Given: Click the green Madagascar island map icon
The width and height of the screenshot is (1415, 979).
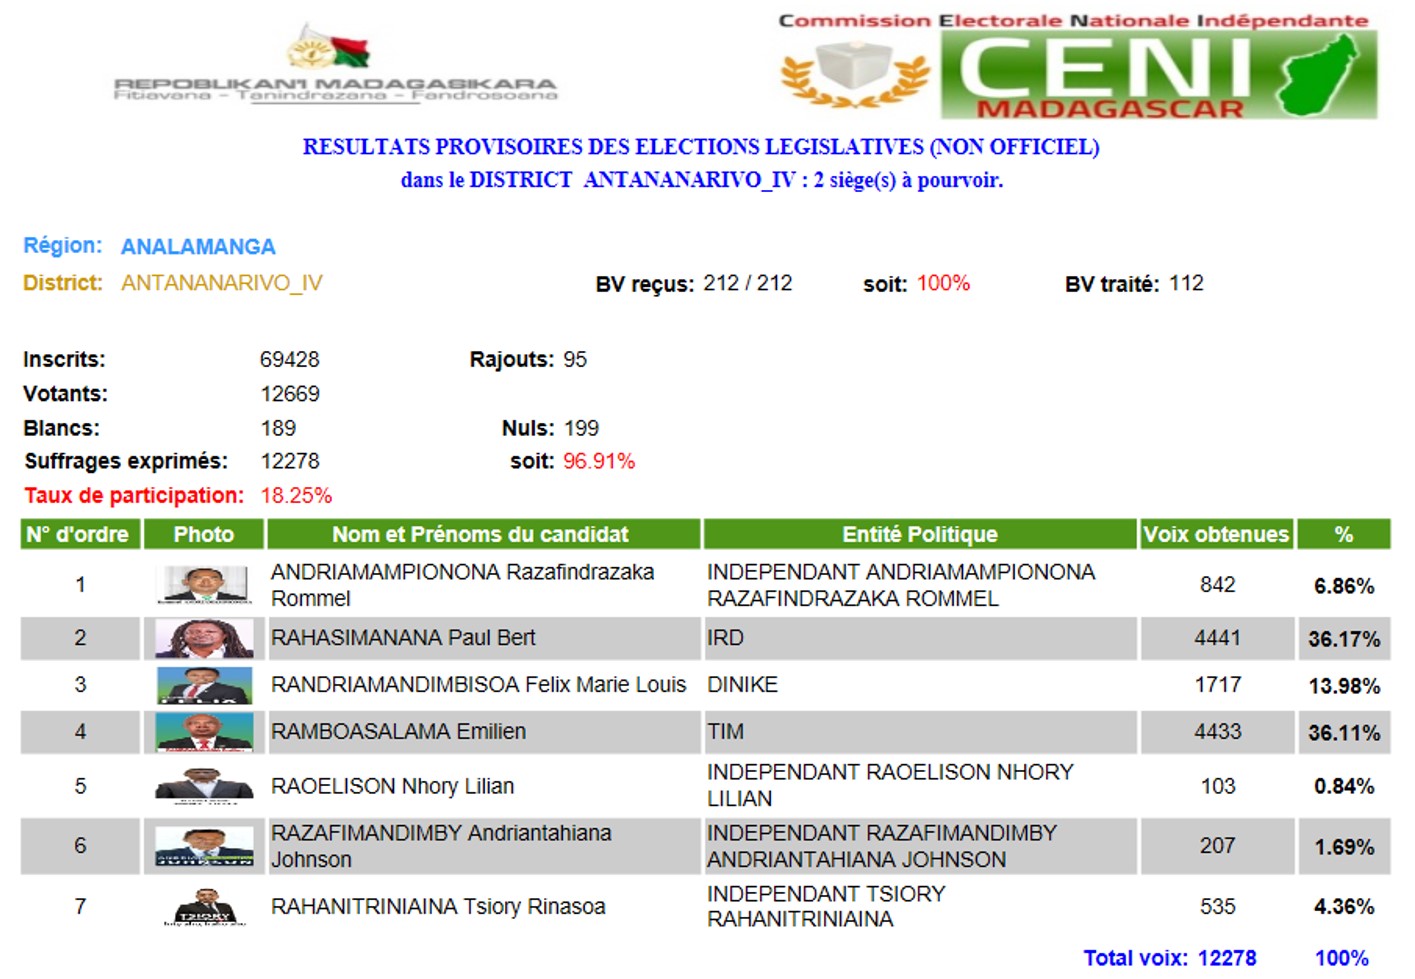Looking at the screenshot, I should pyautogui.click(x=1318, y=73).
